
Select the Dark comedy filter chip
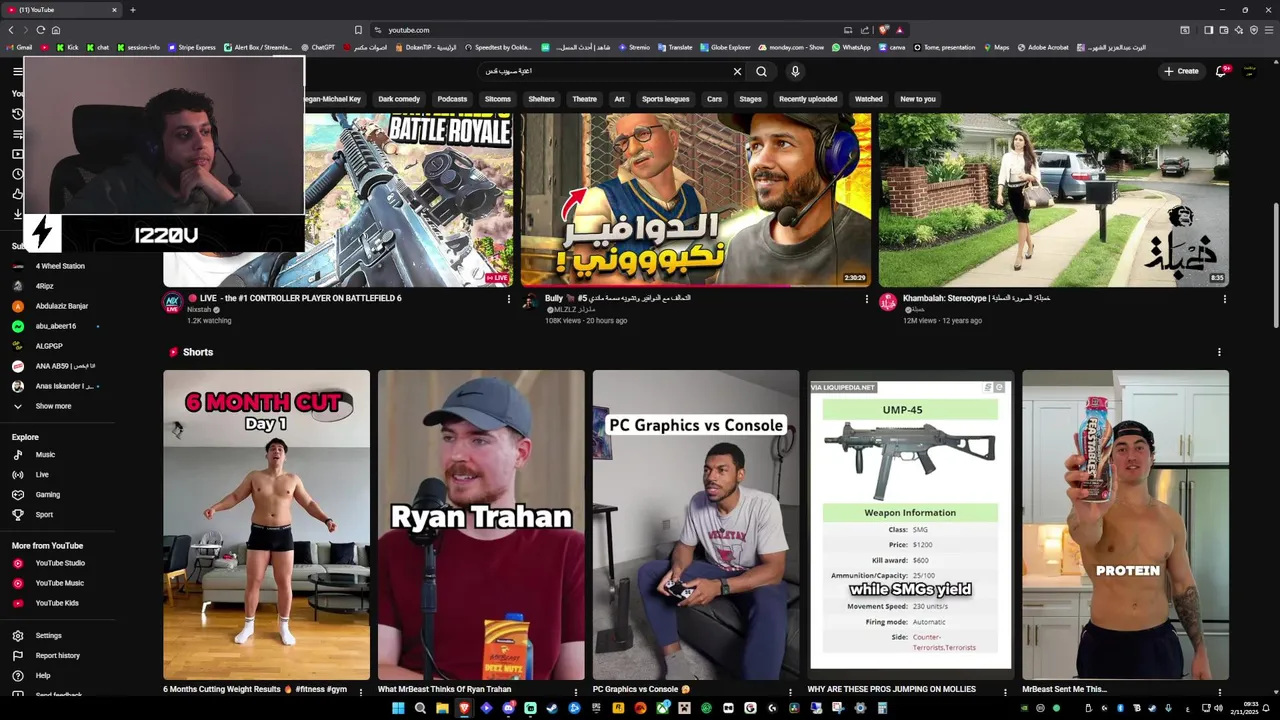pyautogui.click(x=399, y=99)
